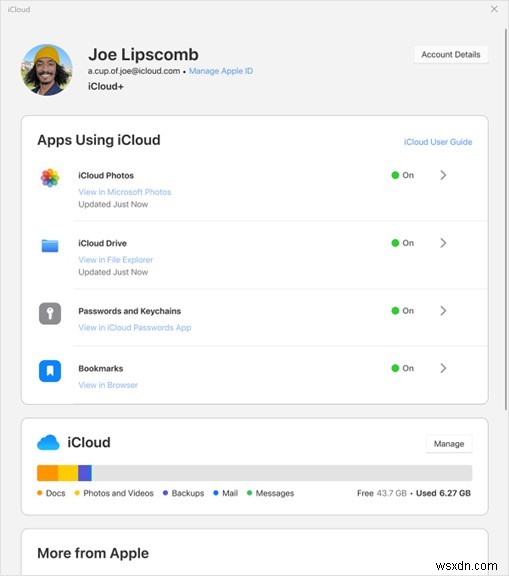Click the iCloud Photos title text
Screen dimensions: 509x576
pyautogui.click(x=106, y=176)
